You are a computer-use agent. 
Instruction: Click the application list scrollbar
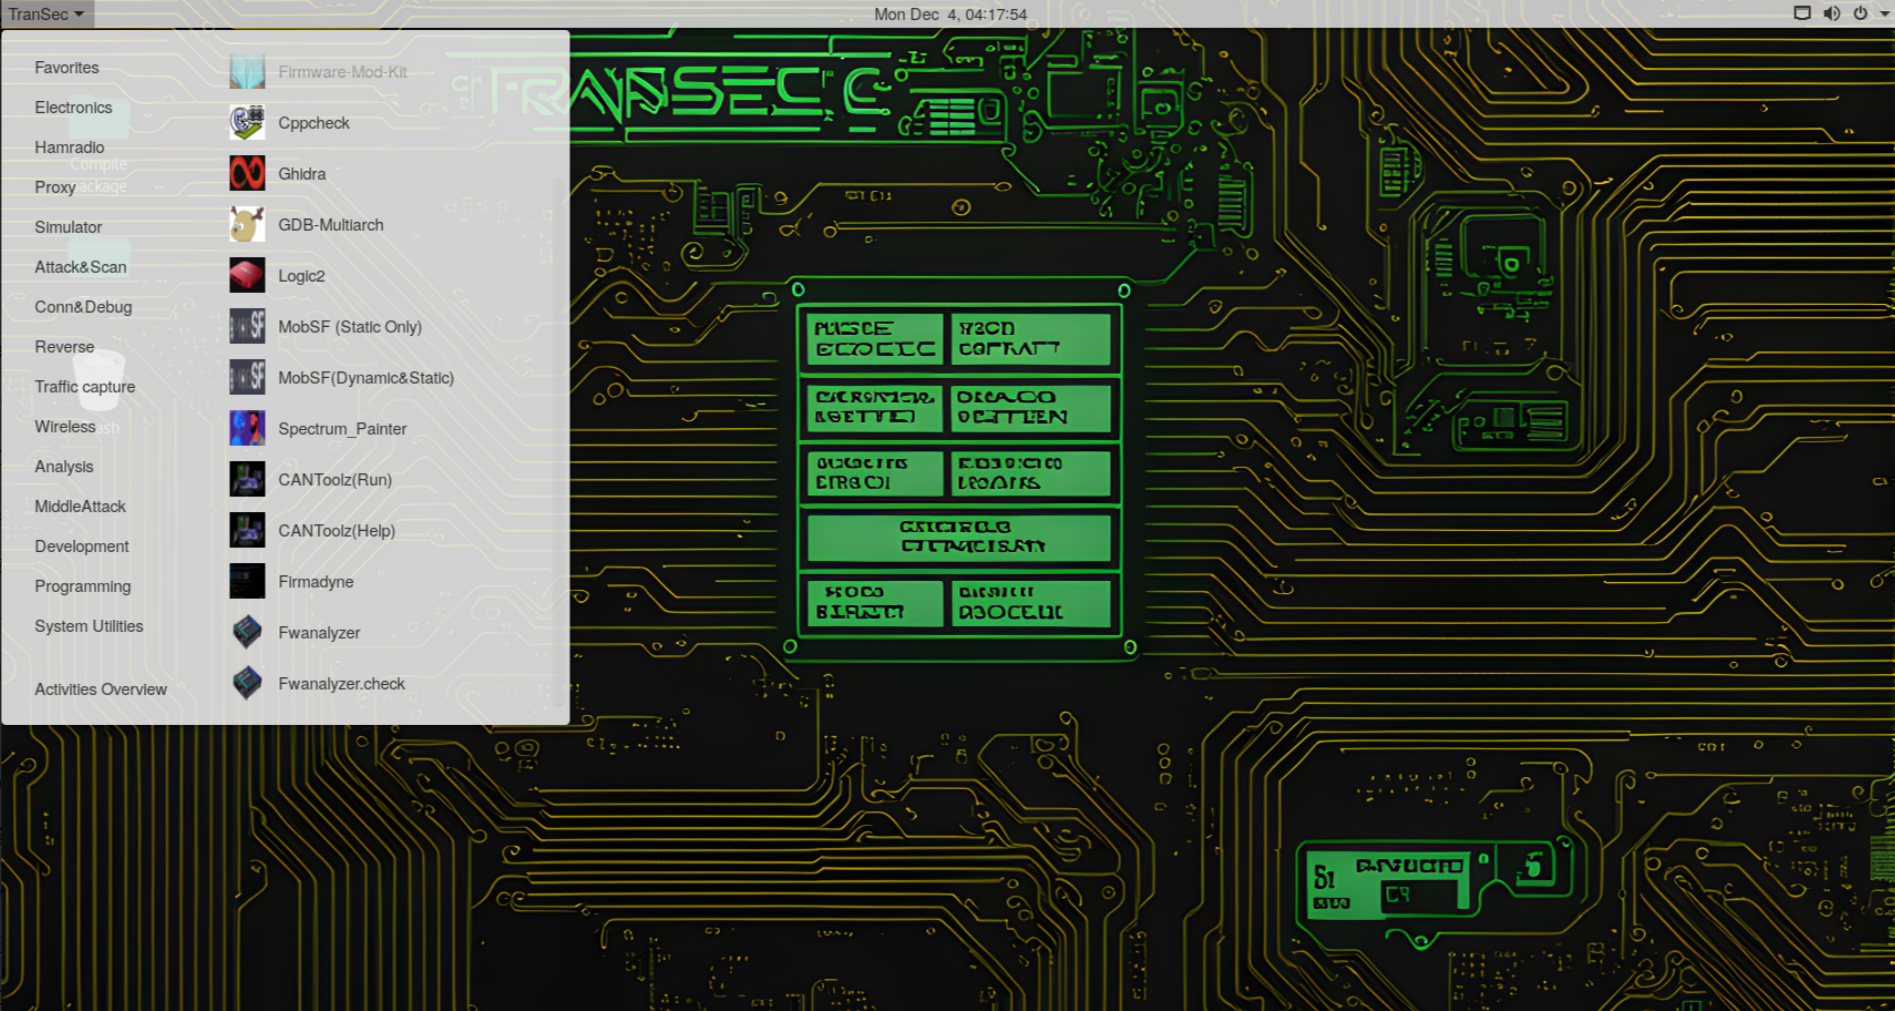(558, 440)
